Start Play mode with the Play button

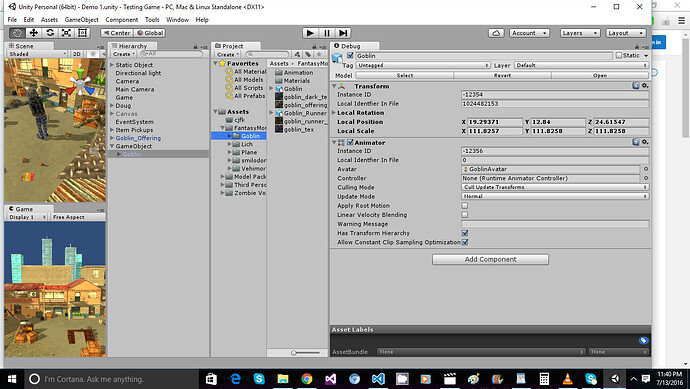pyautogui.click(x=310, y=33)
